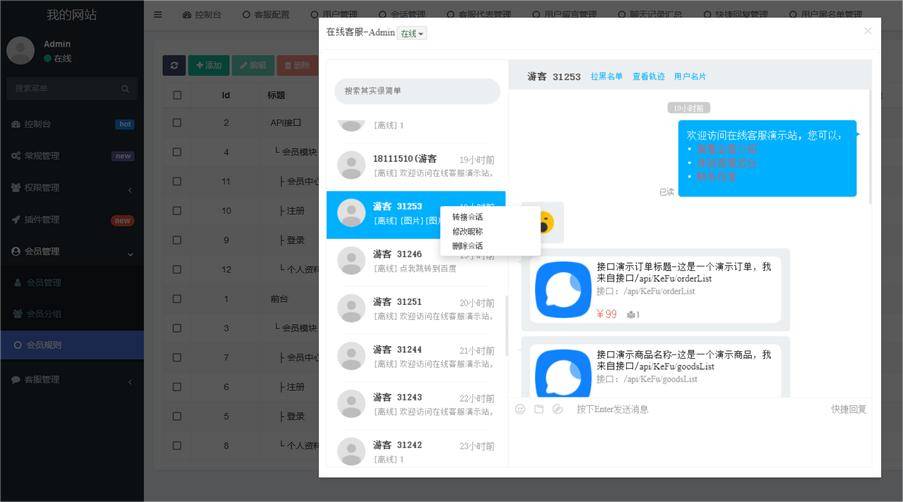Screen dimensions: 903x502
Task: Click the search magnifier icon in sidebar
Action: point(125,89)
